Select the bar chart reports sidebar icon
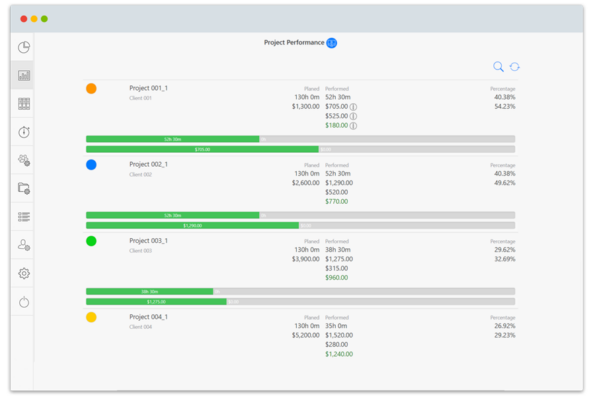Image resolution: width=595 pixels, height=397 pixels. 24,75
